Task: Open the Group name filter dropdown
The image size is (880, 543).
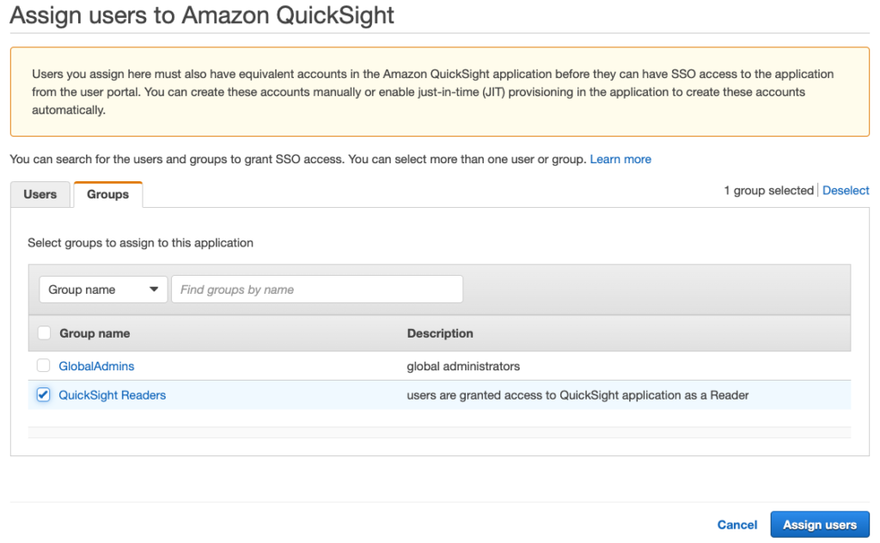Action: coord(102,289)
